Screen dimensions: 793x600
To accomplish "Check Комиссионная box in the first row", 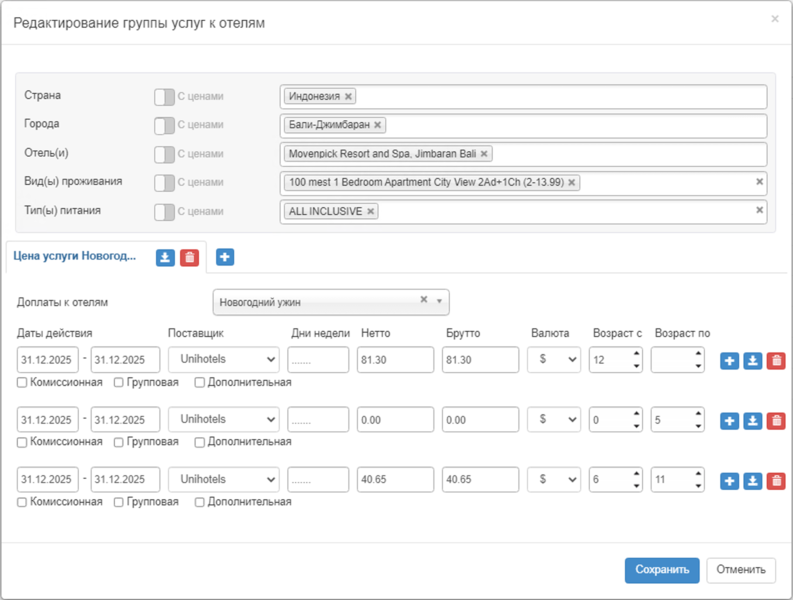I will coord(22,382).
